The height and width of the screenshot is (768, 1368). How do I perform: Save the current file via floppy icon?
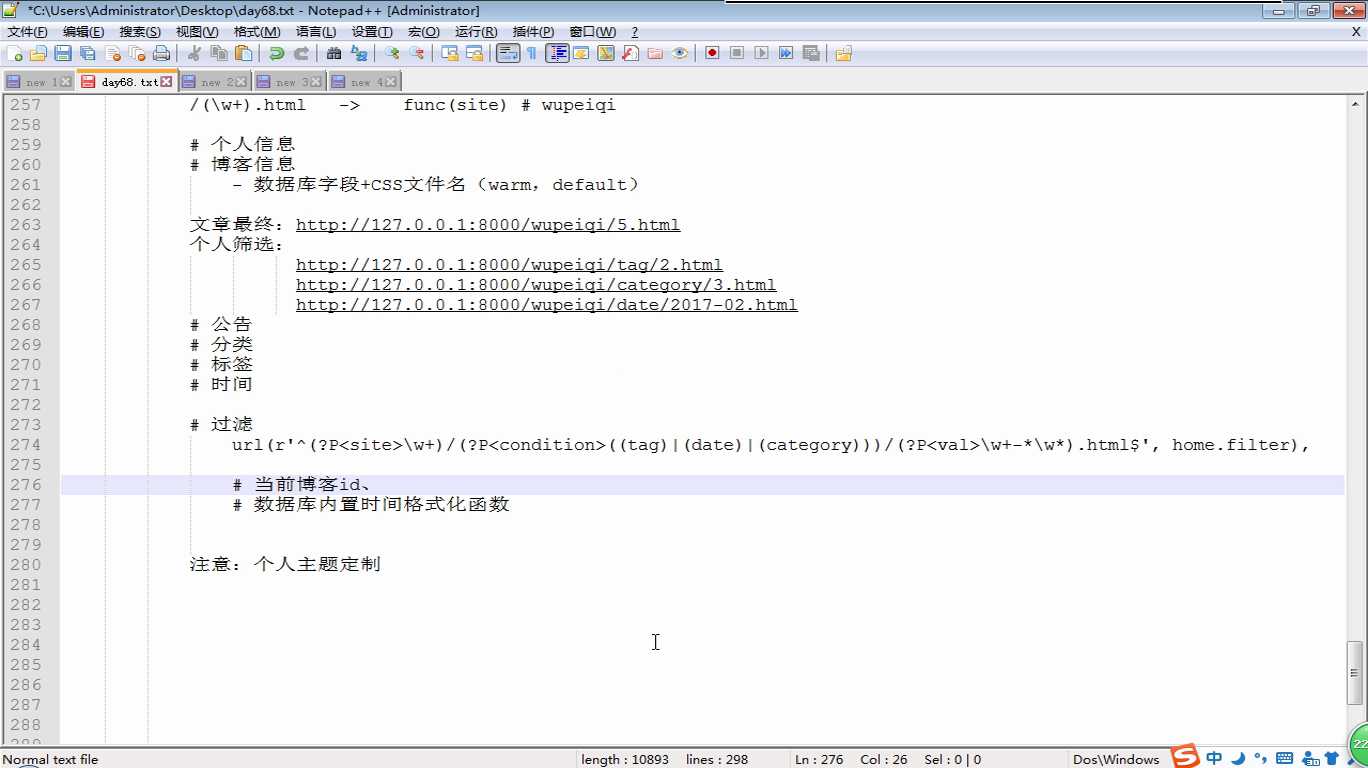tap(63, 53)
